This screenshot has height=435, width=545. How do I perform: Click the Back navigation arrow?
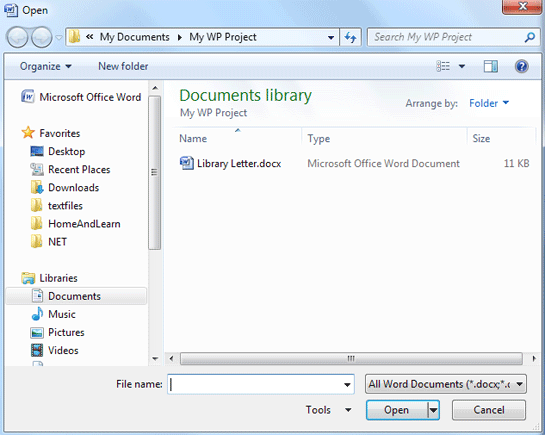[17, 37]
